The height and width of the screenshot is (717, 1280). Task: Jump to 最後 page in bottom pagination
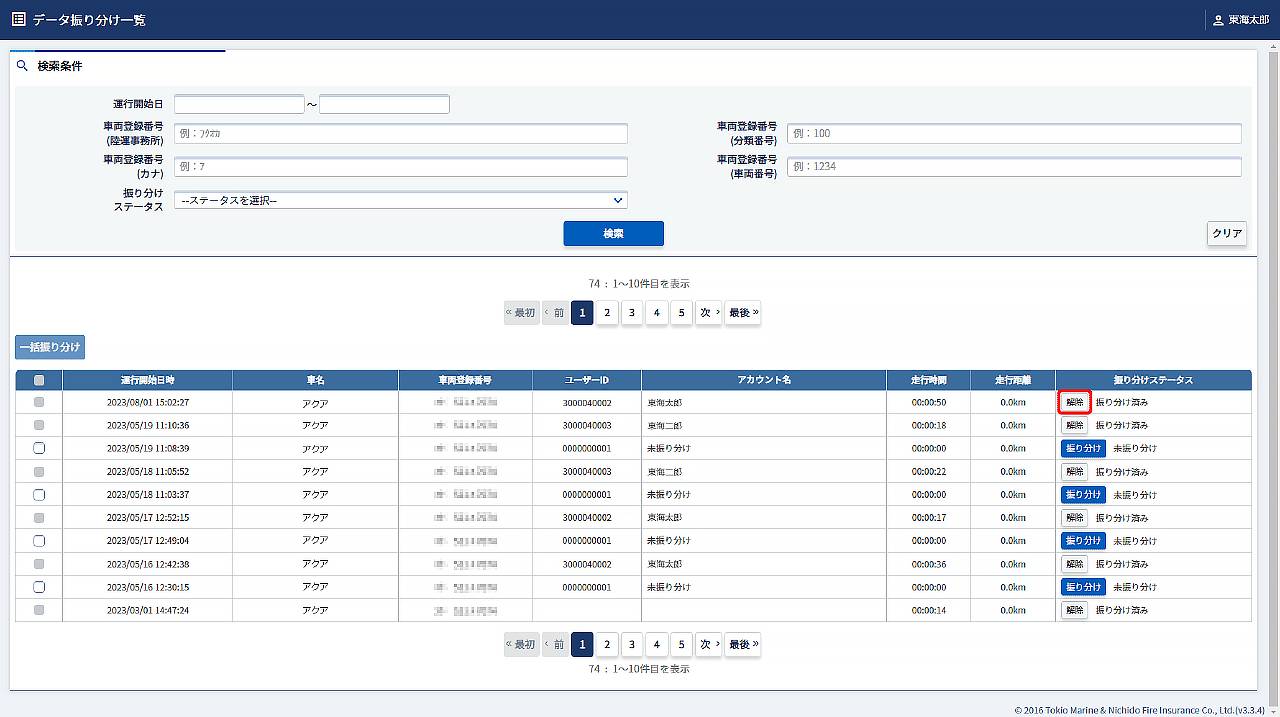point(743,644)
